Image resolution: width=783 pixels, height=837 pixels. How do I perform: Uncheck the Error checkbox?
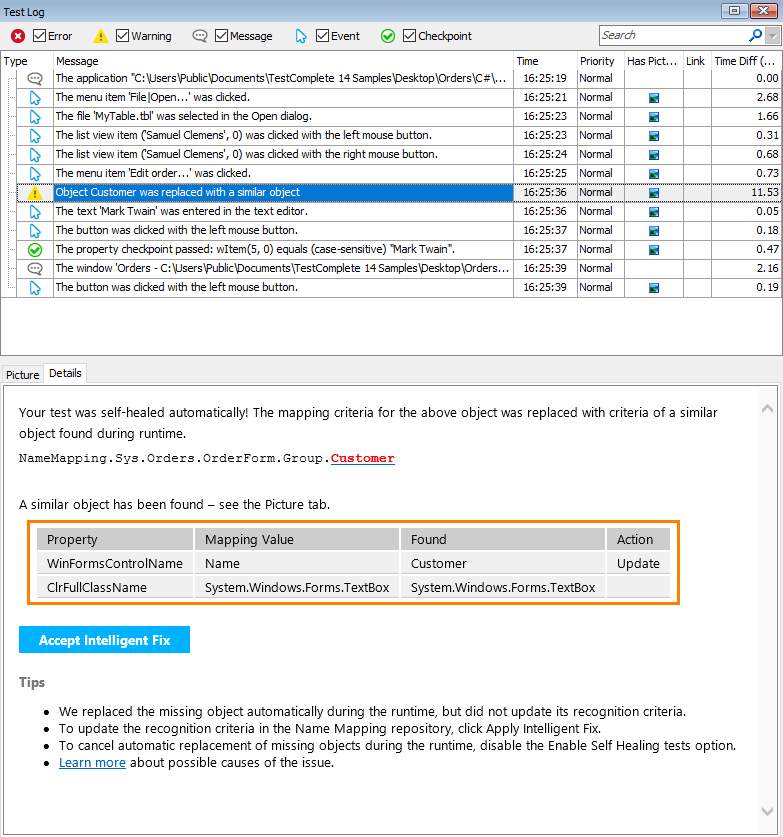point(40,36)
